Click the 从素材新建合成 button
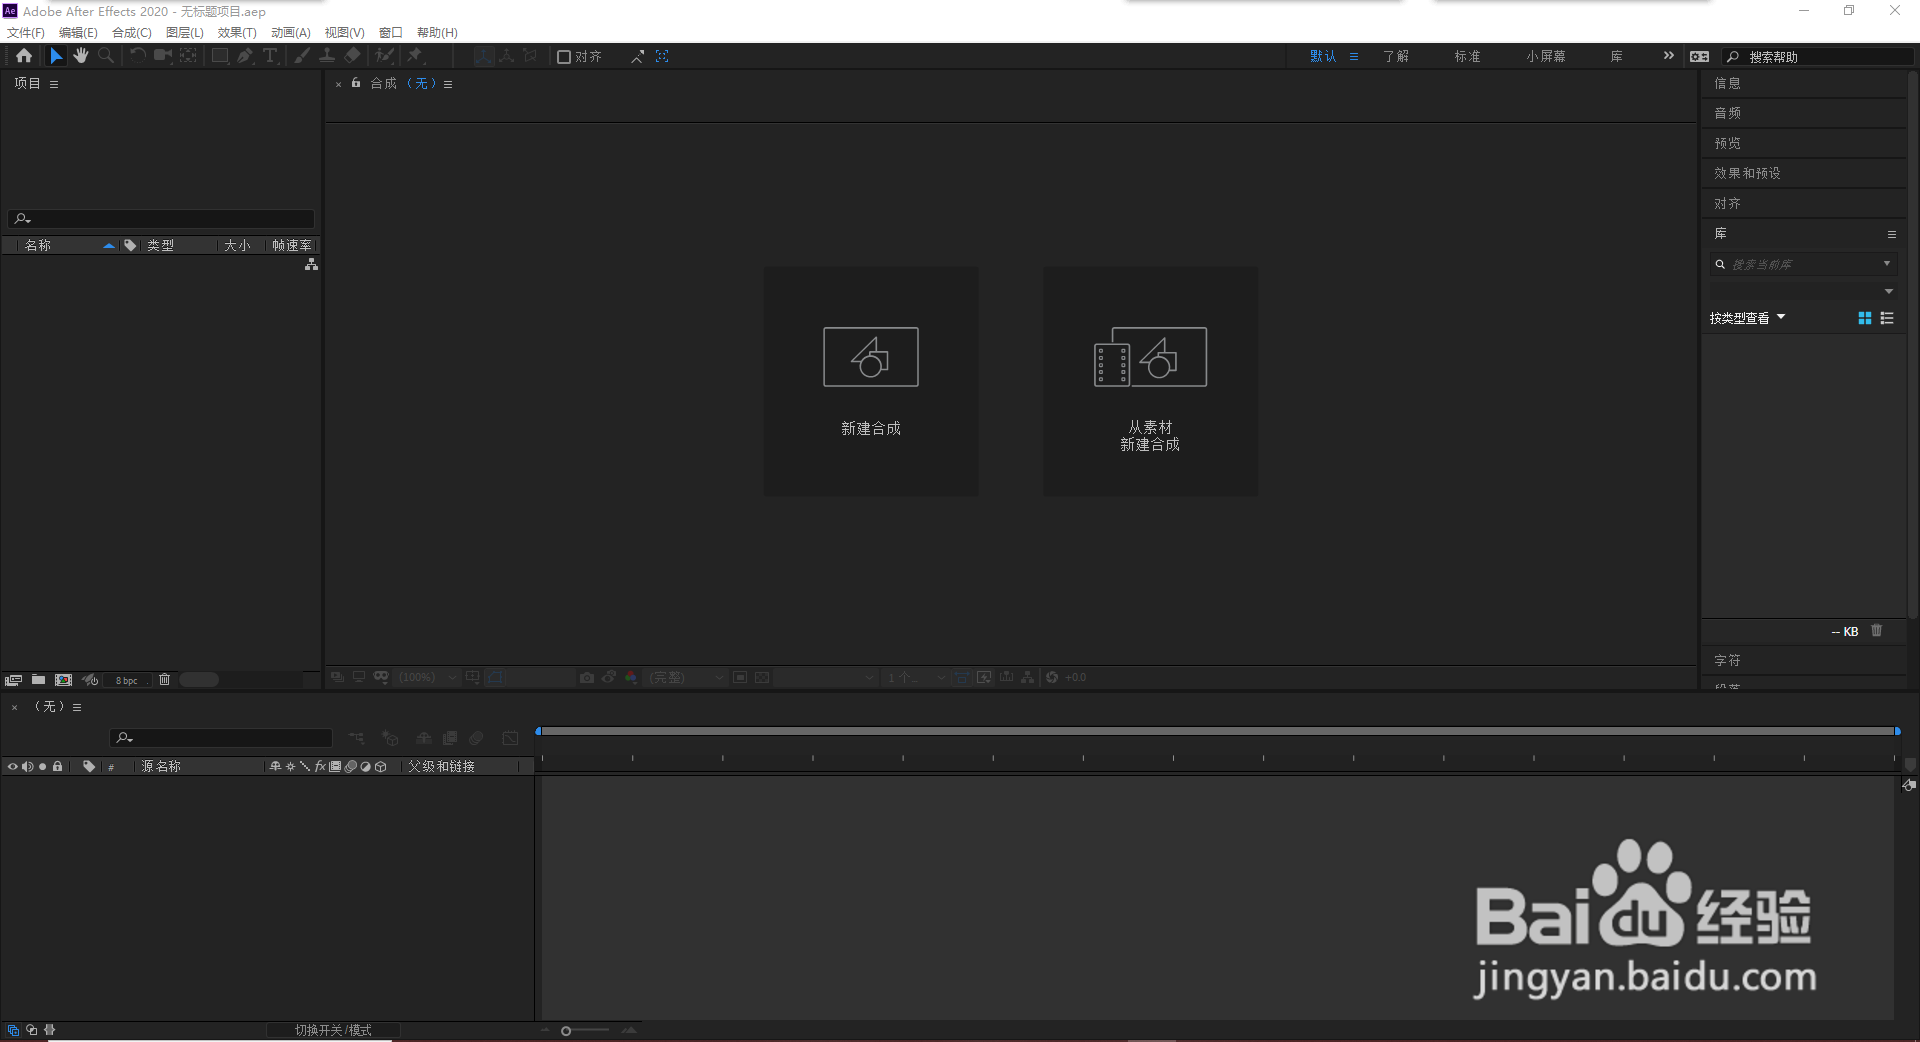 tap(1150, 381)
